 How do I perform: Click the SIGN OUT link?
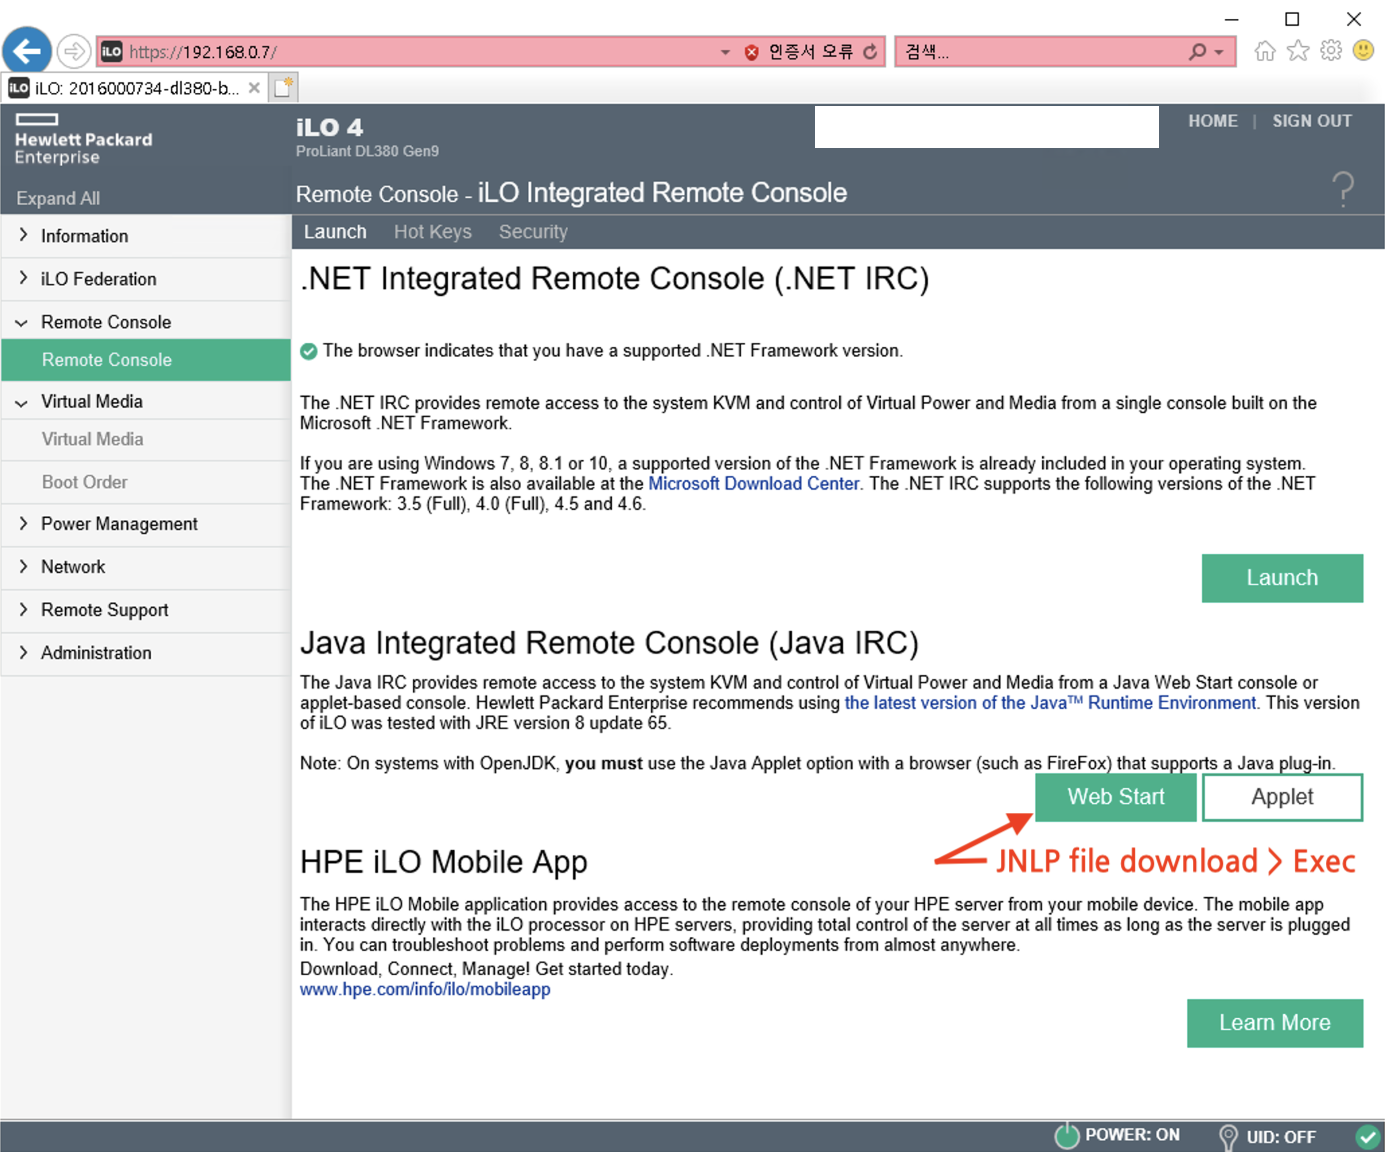(1312, 121)
